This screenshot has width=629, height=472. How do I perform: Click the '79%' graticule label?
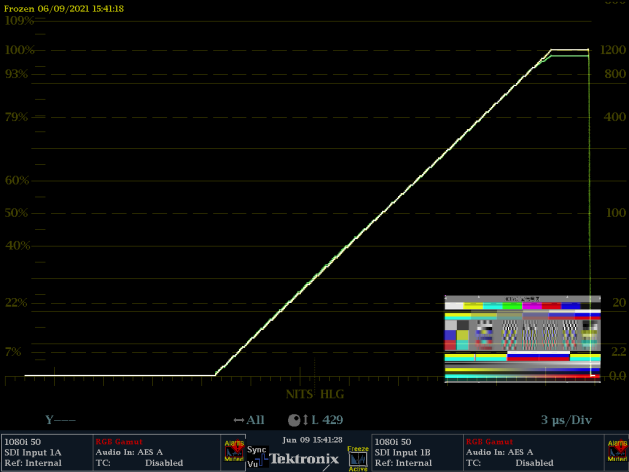(16, 117)
